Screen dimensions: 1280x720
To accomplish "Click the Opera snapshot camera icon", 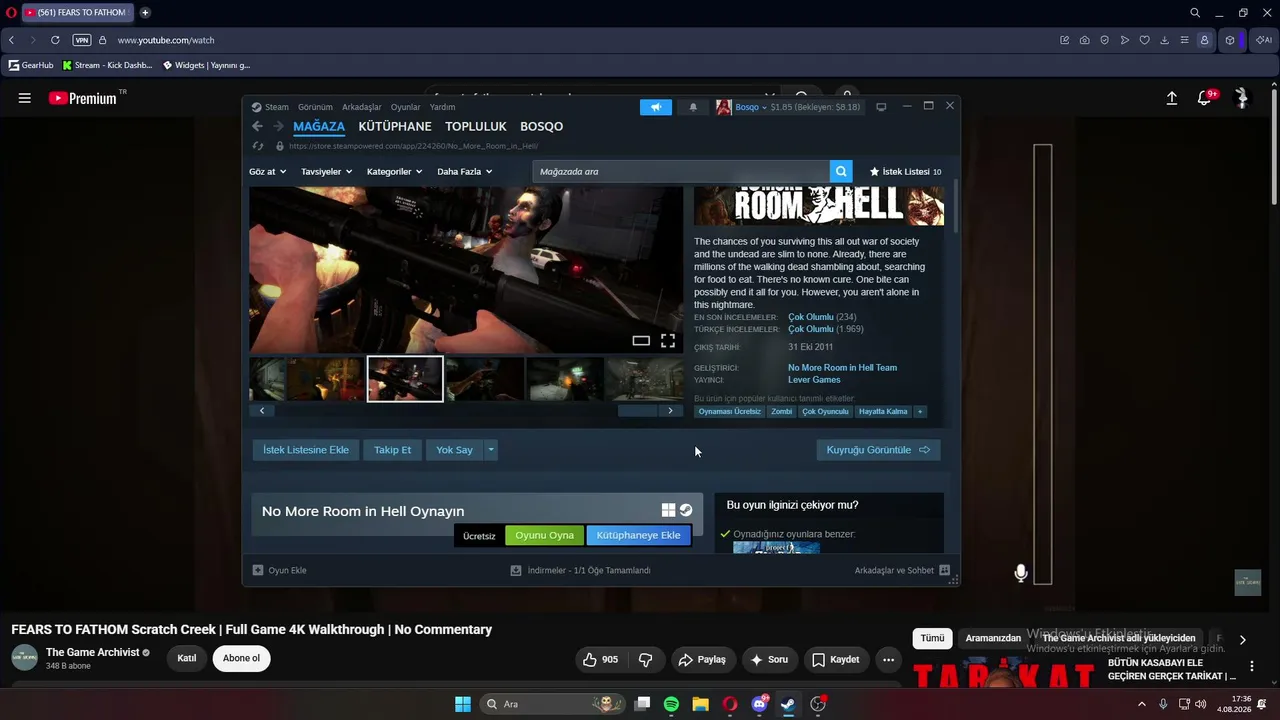I will click(1085, 40).
